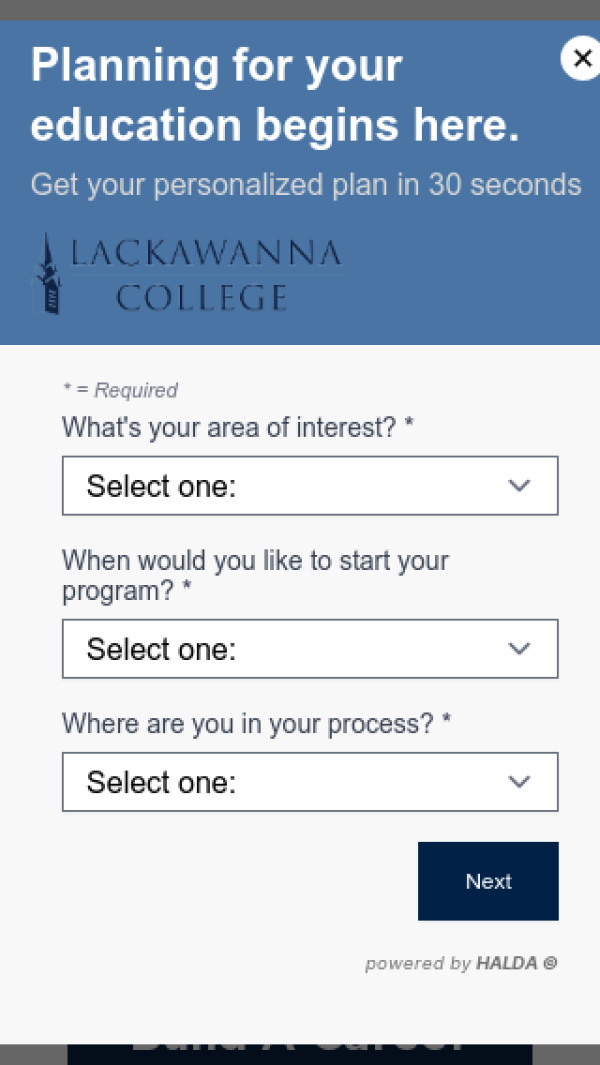Viewport: 600px width, 1065px height.
Task: Click the "When would you like to start" label
Action: tap(255, 575)
